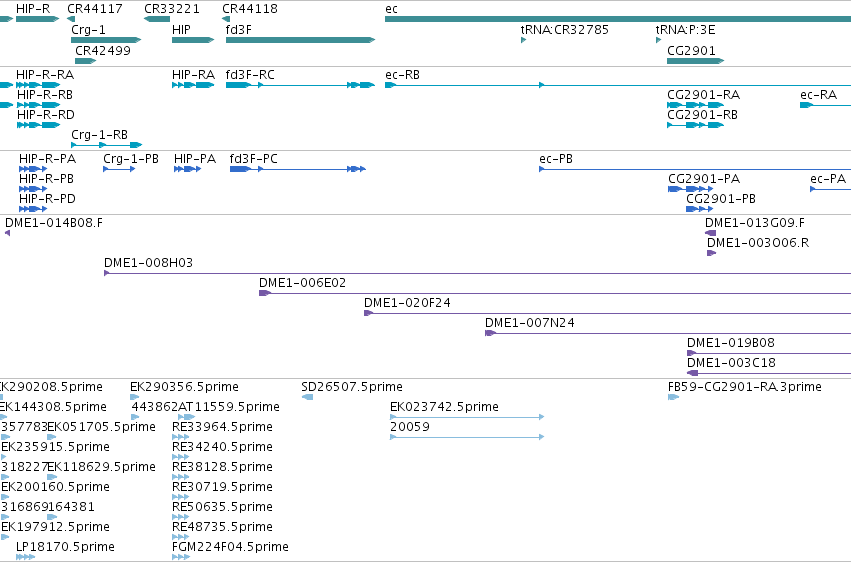Image resolution: width=851 pixels, height=562 pixels.
Task: Select clone label DME1-003C18
Action: pos(731,363)
